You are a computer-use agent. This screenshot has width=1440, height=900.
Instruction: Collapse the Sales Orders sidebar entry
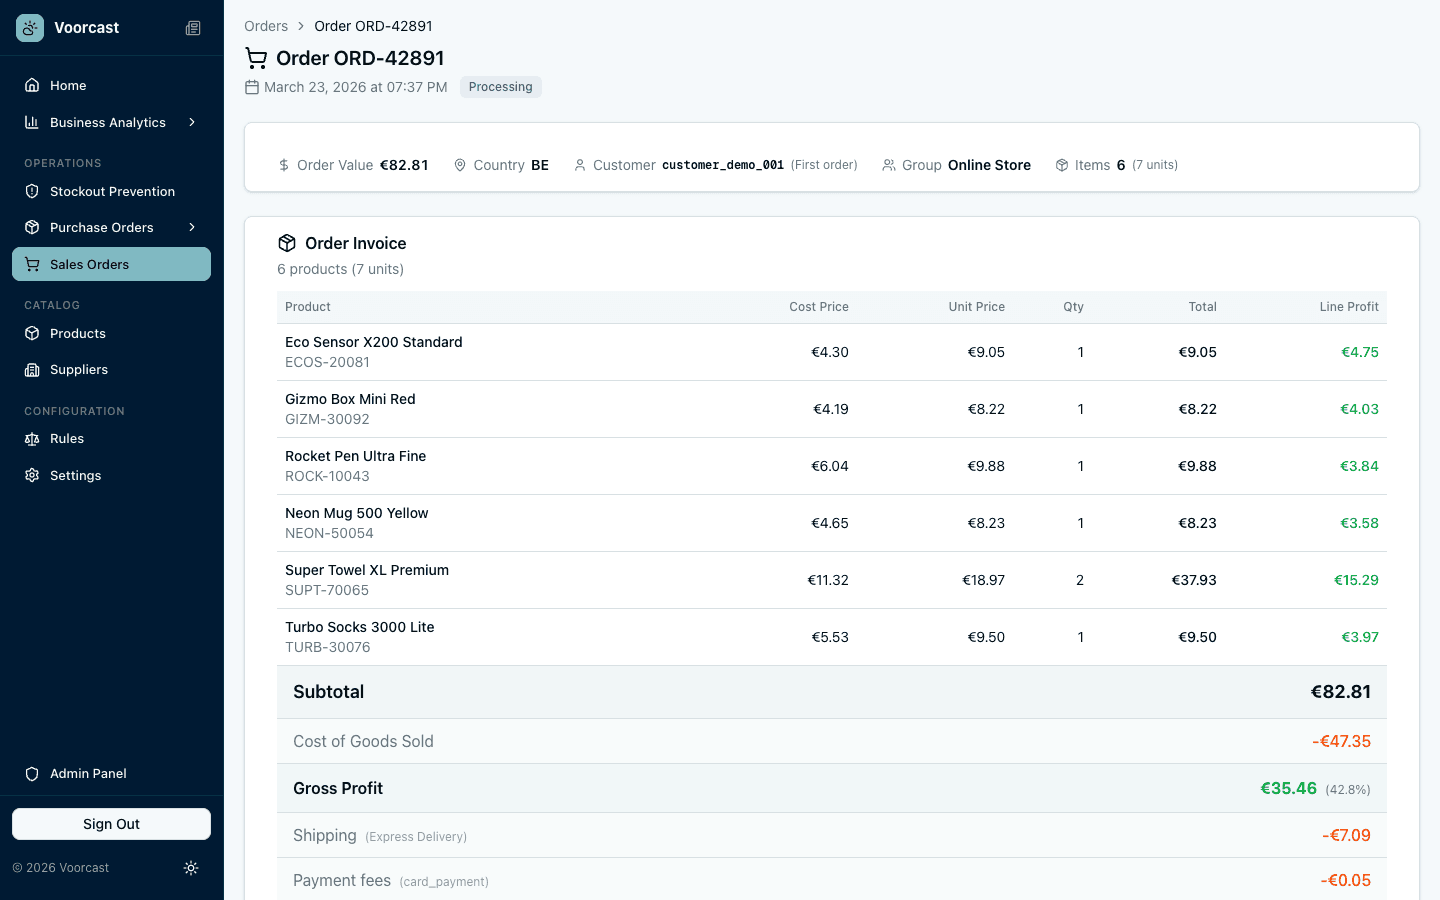tap(90, 264)
